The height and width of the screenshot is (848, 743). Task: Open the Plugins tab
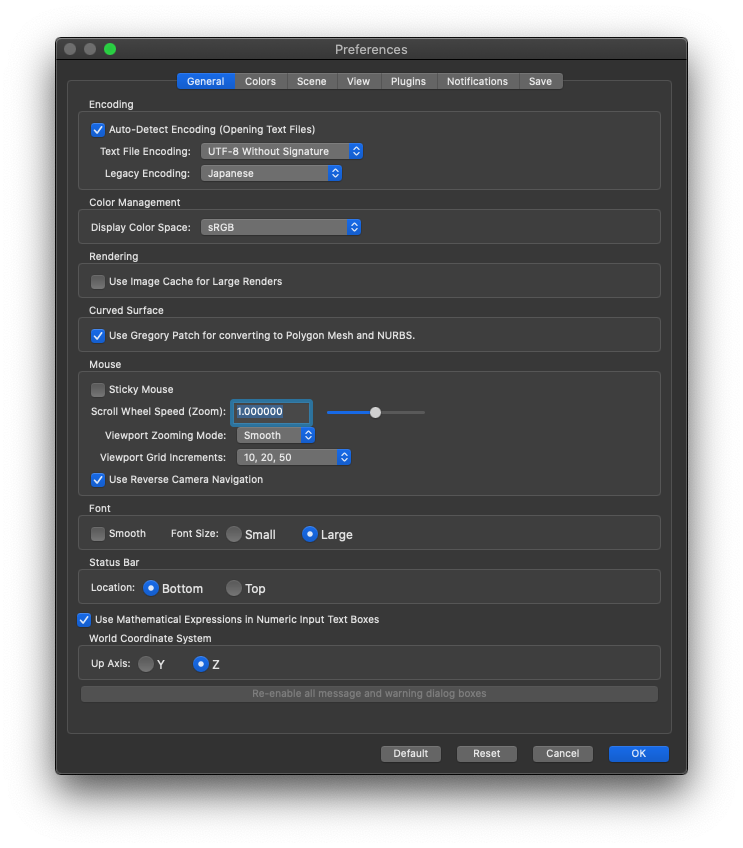pyautogui.click(x=408, y=81)
